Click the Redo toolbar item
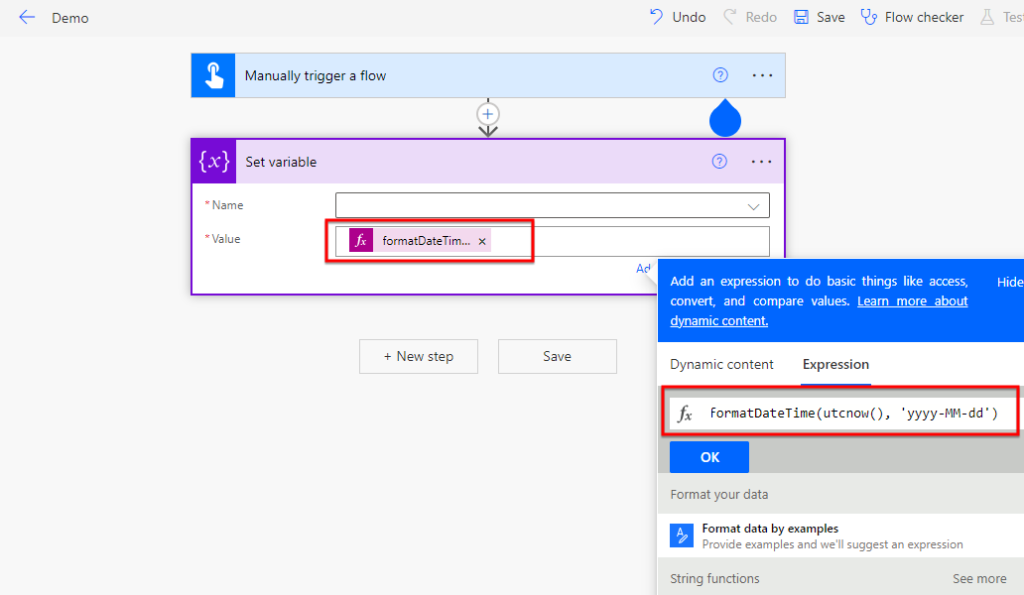1024x595 pixels. pyautogui.click(x=750, y=17)
